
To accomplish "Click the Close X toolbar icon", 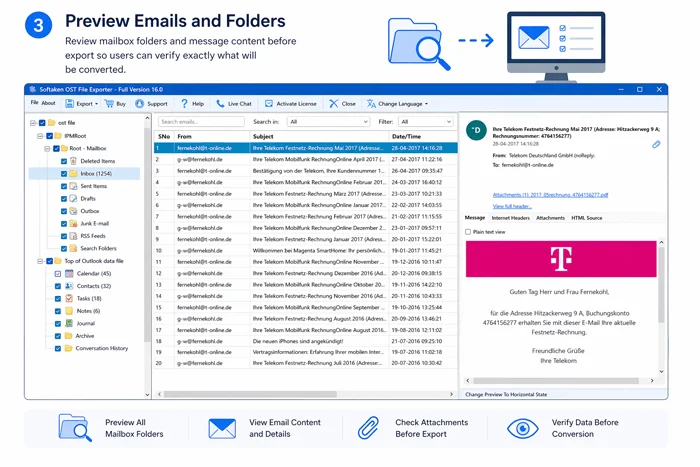I will [333, 104].
